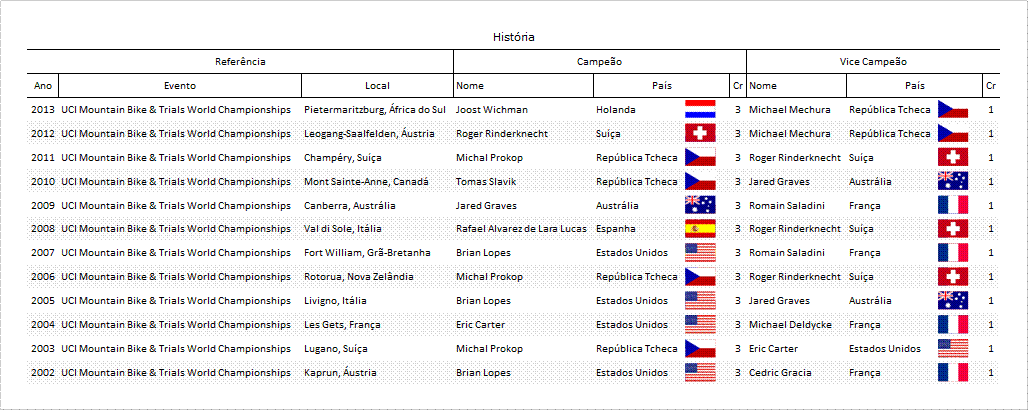The height and width of the screenshot is (411, 1028).
Task: Click the Australian flag in the 2005 vice-champion row
Action: (x=953, y=301)
